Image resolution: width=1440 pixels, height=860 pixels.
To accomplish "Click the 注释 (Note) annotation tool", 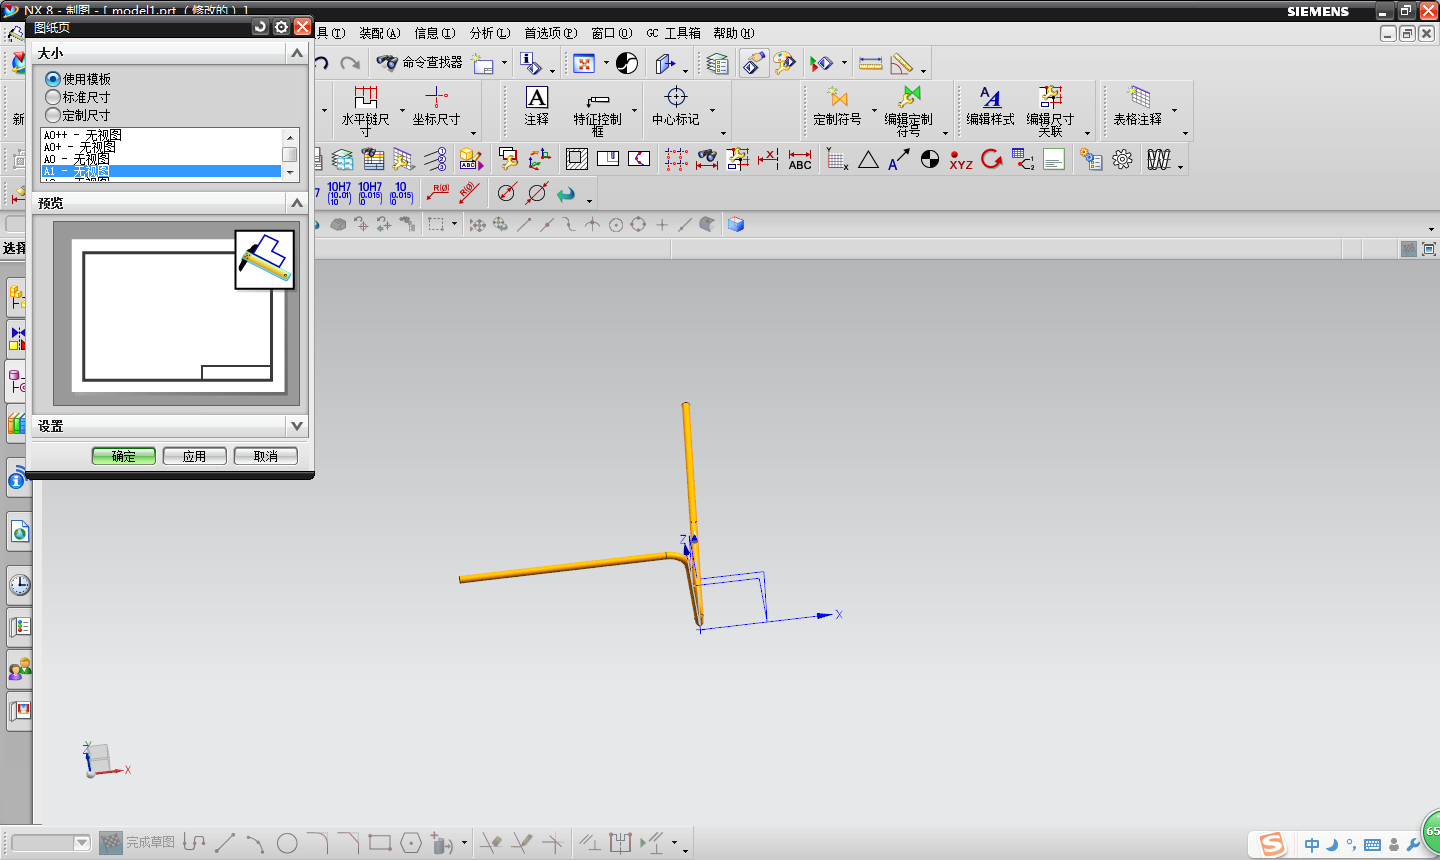I will point(537,106).
